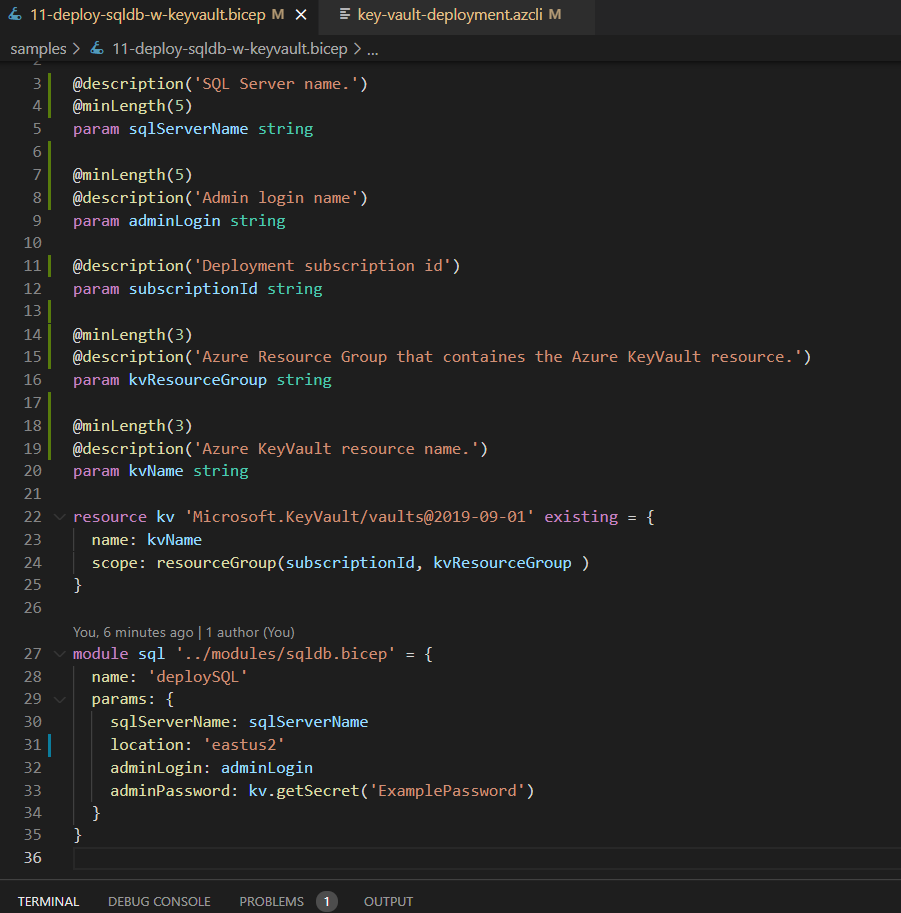Fold the module sql block at line 27
Screen dimensions: 901x913
point(58,654)
